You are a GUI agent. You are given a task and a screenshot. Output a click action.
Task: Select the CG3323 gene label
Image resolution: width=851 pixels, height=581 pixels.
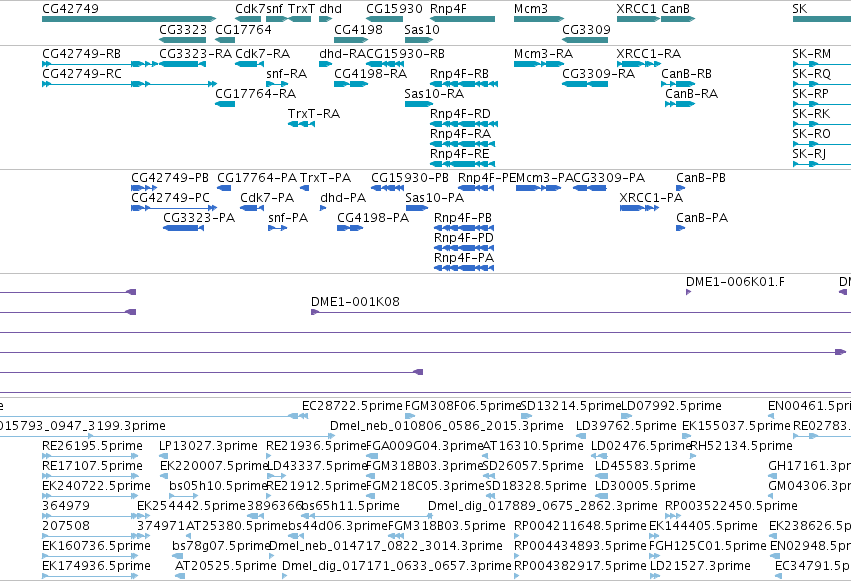tap(183, 29)
